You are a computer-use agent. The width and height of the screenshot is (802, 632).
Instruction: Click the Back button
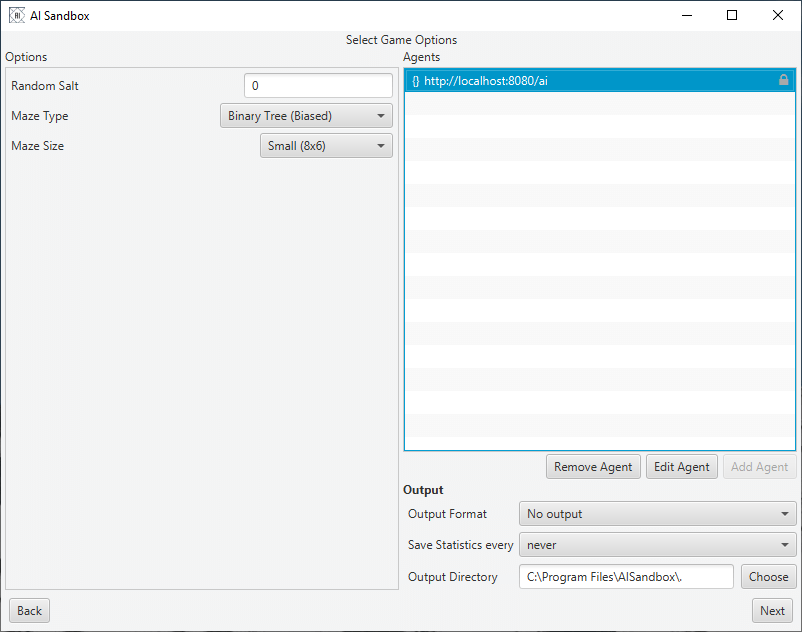point(28,610)
